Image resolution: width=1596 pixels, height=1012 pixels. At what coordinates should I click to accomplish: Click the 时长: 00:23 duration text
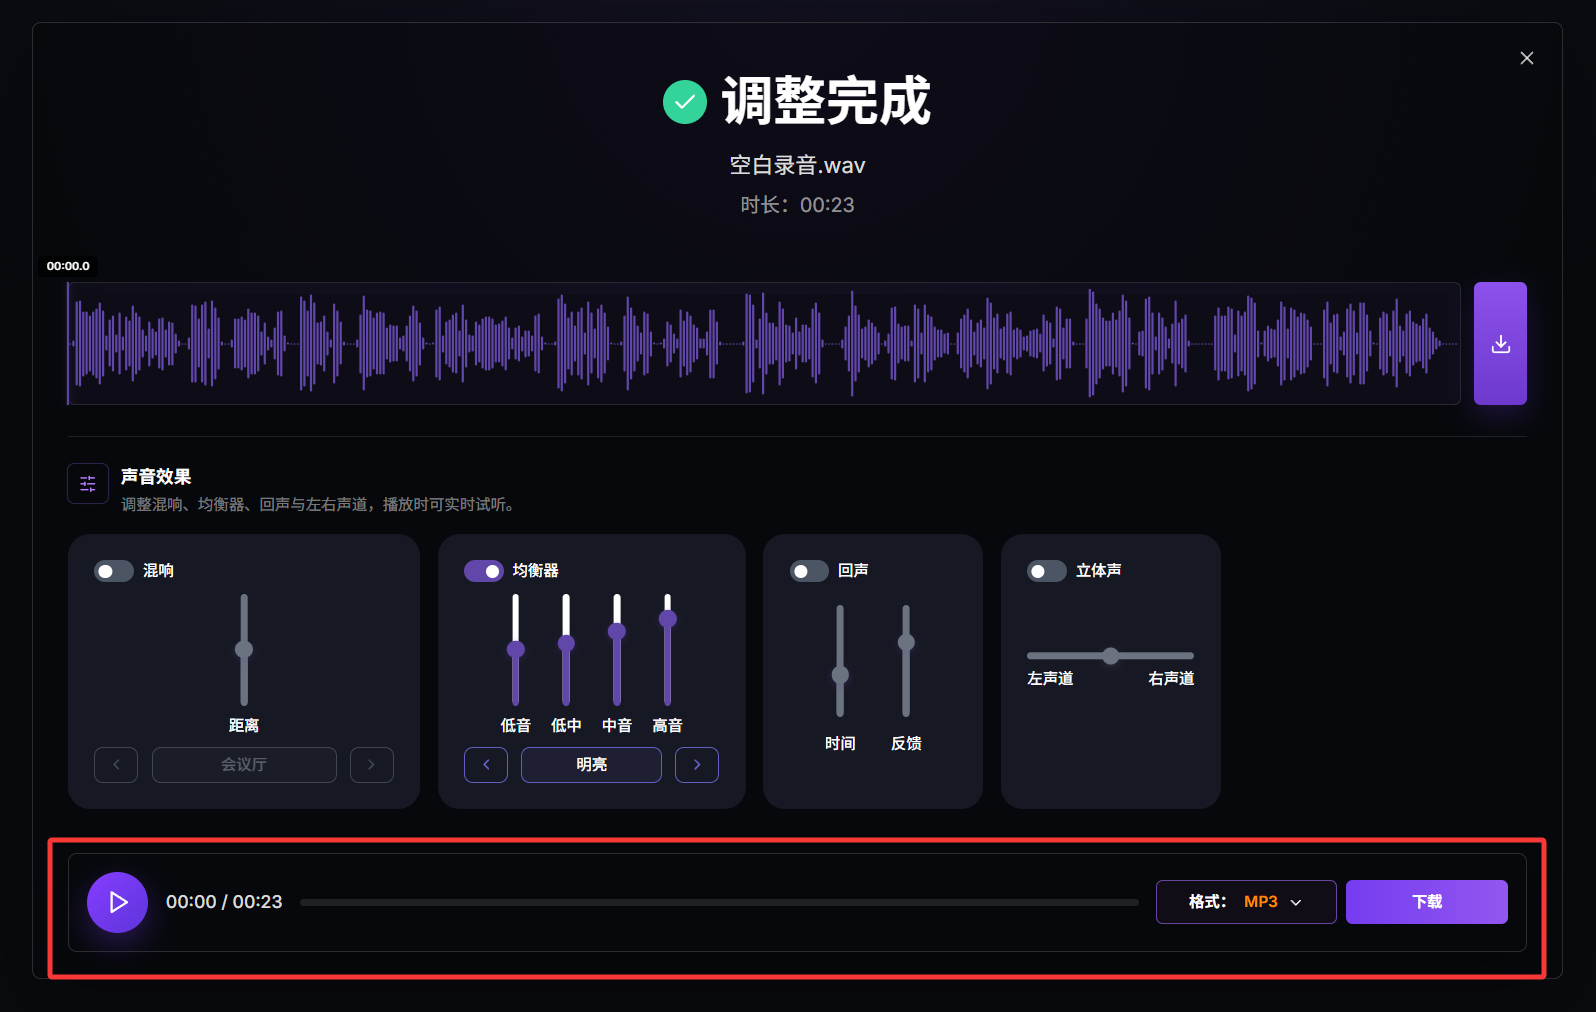tap(797, 205)
